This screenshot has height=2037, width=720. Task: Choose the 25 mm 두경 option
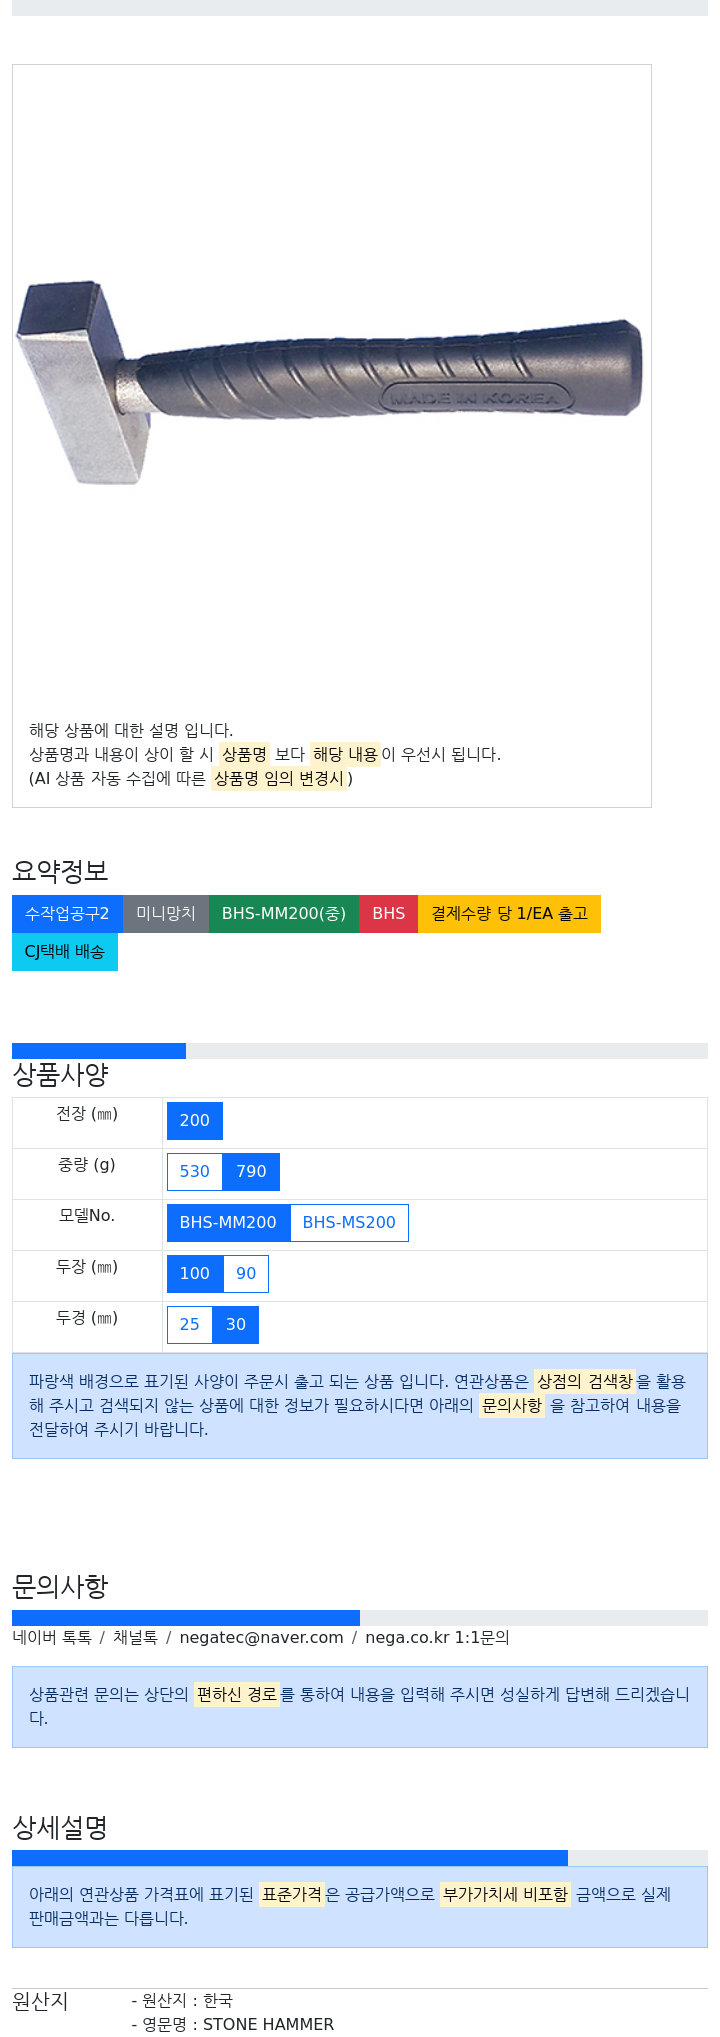[x=190, y=1325]
